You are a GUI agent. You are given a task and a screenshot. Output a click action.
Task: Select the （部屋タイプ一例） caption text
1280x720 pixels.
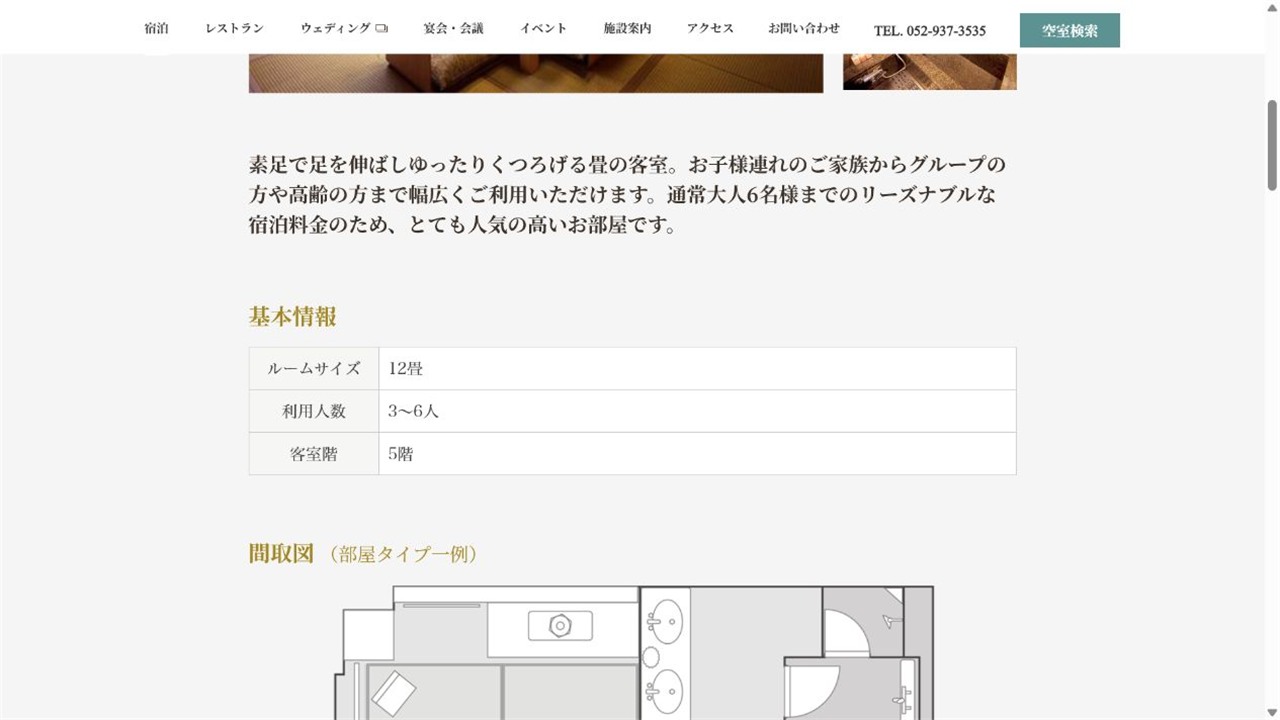[x=402, y=554]
